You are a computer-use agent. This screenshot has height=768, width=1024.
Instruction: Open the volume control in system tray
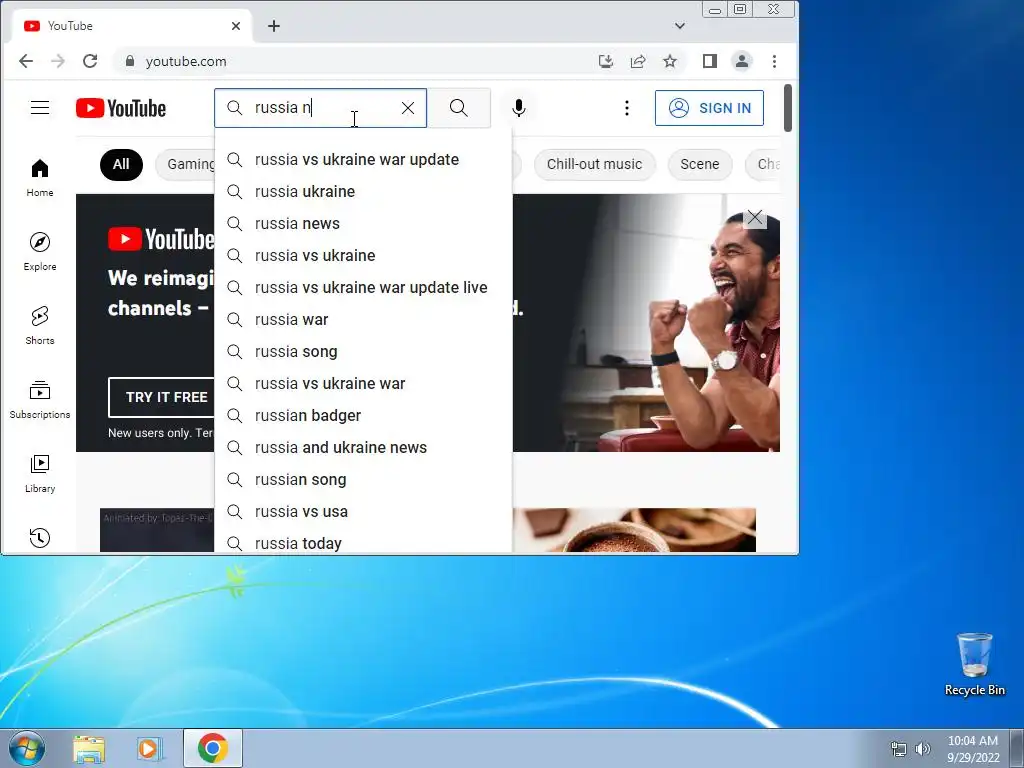pyautogui.click(x=923, y=749)
